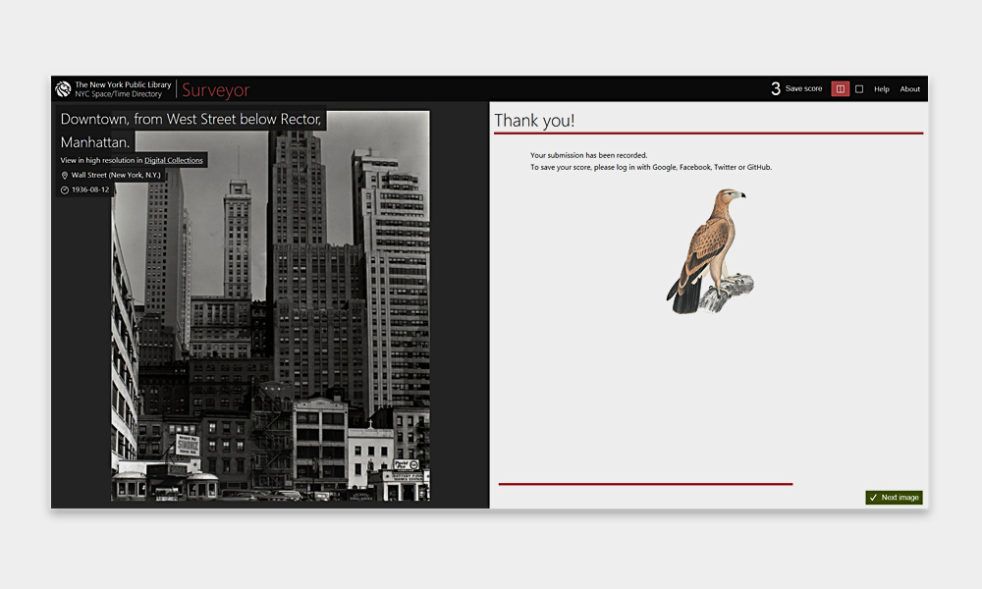Viewport: 982px width, 589px height.
Task: Open the About menu item
Action: coord(909,89)
